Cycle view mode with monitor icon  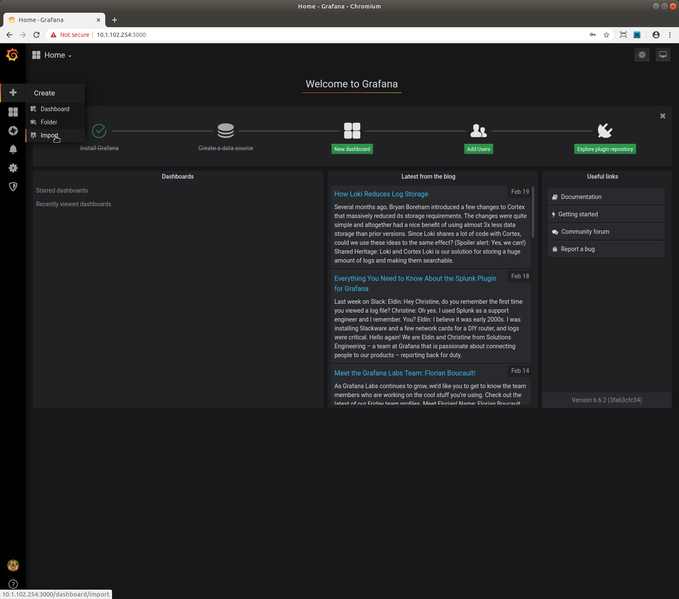point(663,55)
